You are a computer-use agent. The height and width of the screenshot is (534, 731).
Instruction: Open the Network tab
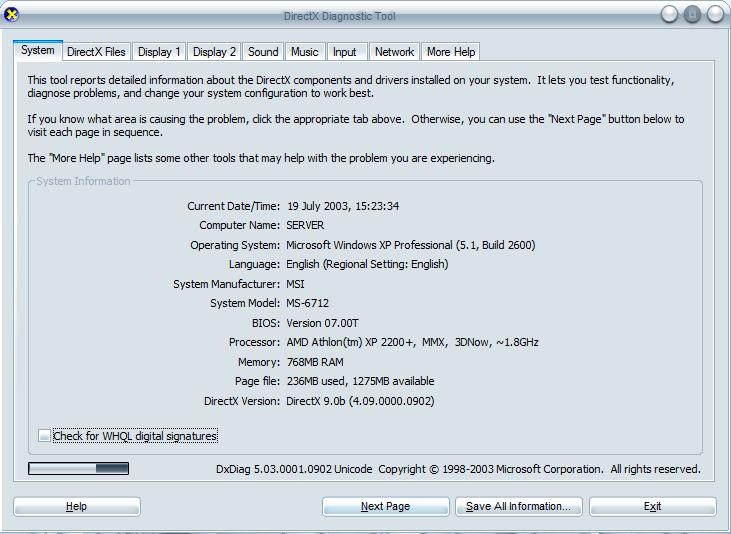(394, 52)
